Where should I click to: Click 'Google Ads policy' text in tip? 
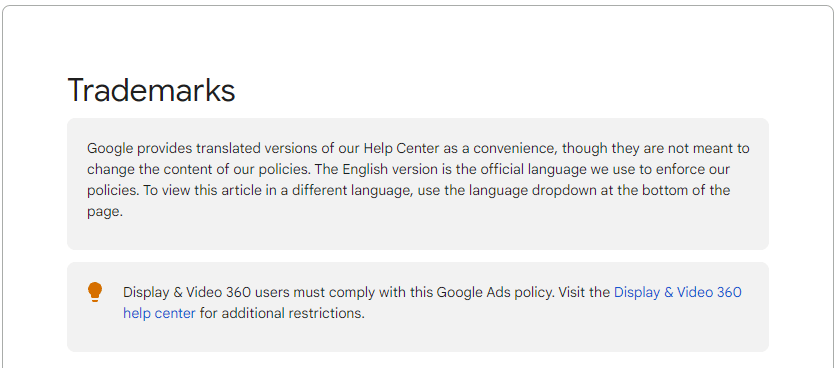(x=484, y=293)
